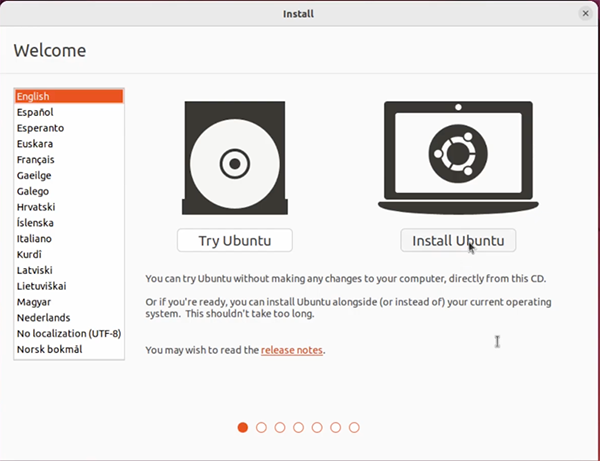Click the first filled progress dot
This screenshot has height=461, width=600.
(243, 427)
